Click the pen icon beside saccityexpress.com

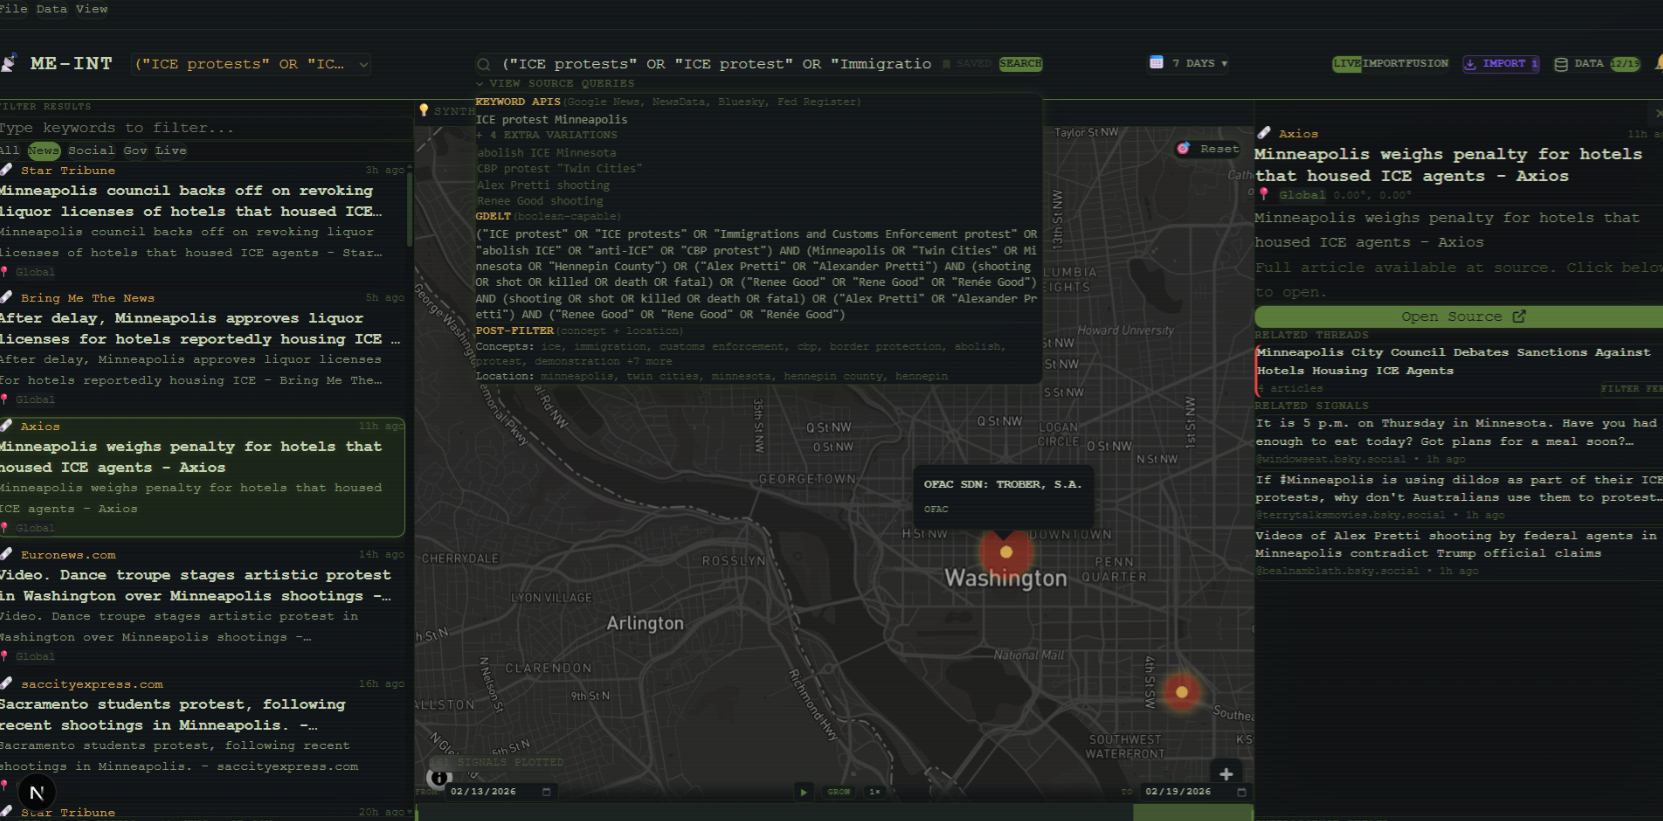point(7,684)
